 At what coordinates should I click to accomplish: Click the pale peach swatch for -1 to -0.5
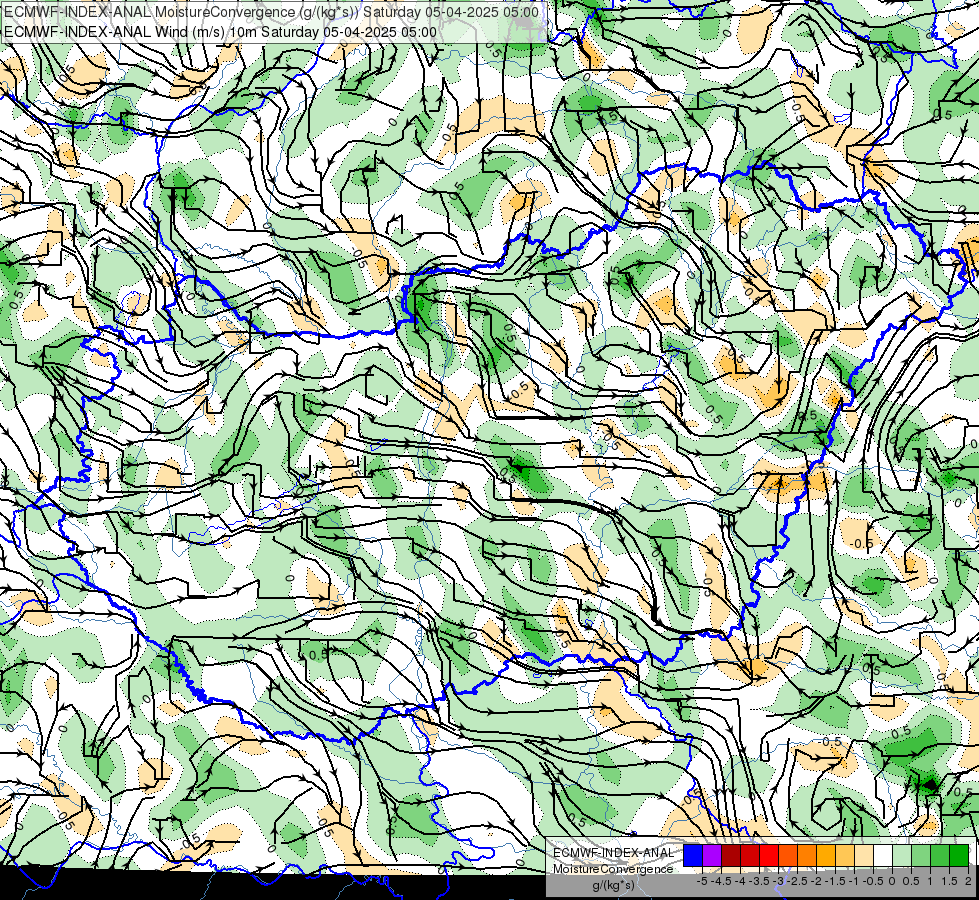click(x=864, y=856)
